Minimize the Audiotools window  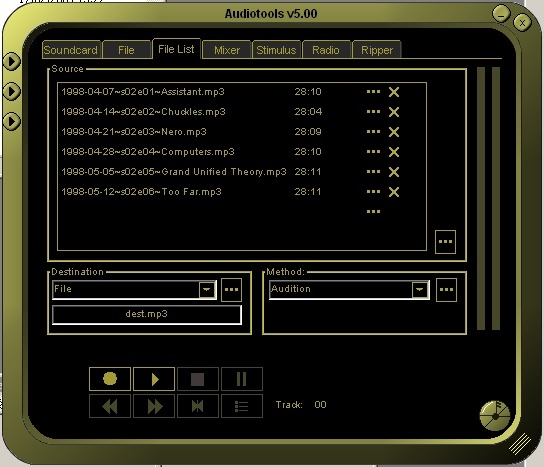(x=501, y=15)
